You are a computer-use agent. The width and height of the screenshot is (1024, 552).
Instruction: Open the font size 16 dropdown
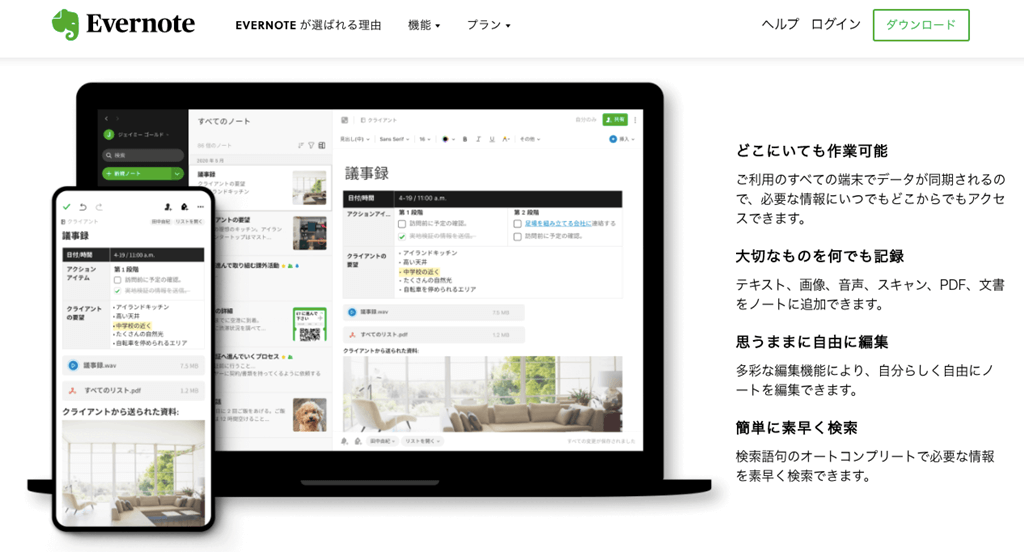pyautogui.click(x=424, y=139)
